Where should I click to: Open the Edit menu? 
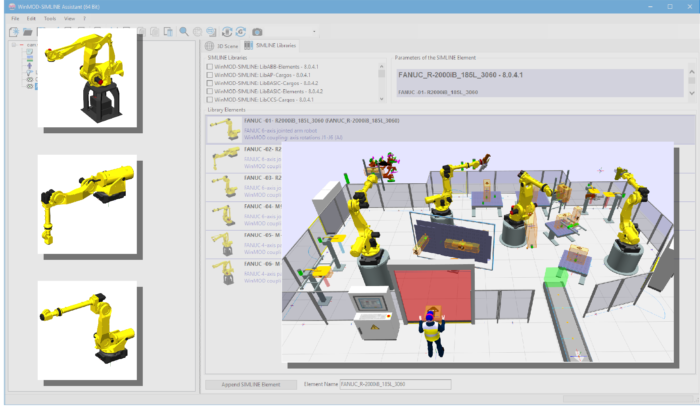[32, 18]
